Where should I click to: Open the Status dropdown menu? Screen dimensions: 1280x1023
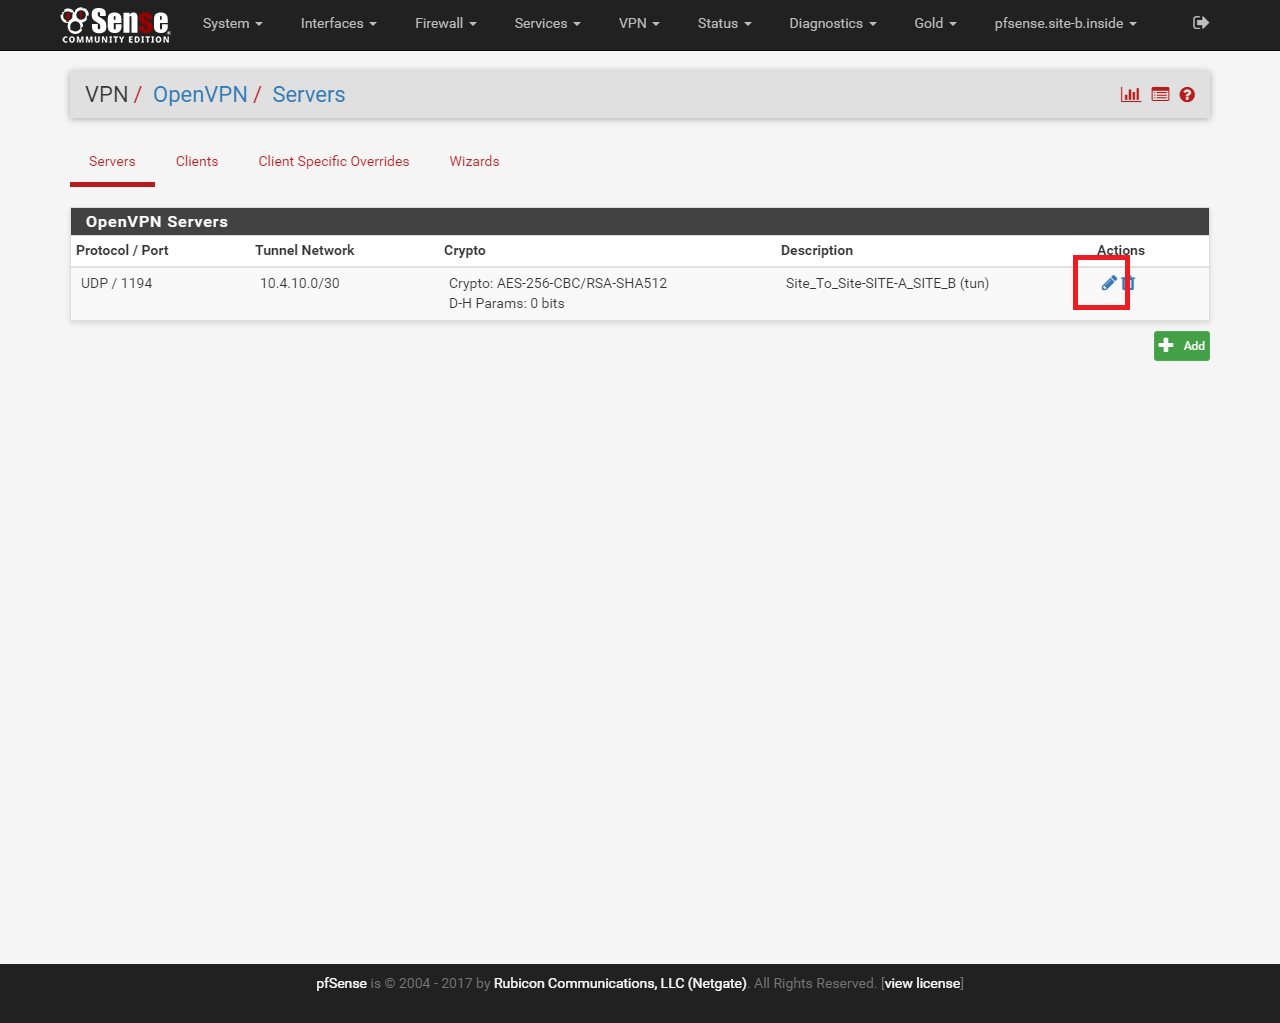coord(724,23)
